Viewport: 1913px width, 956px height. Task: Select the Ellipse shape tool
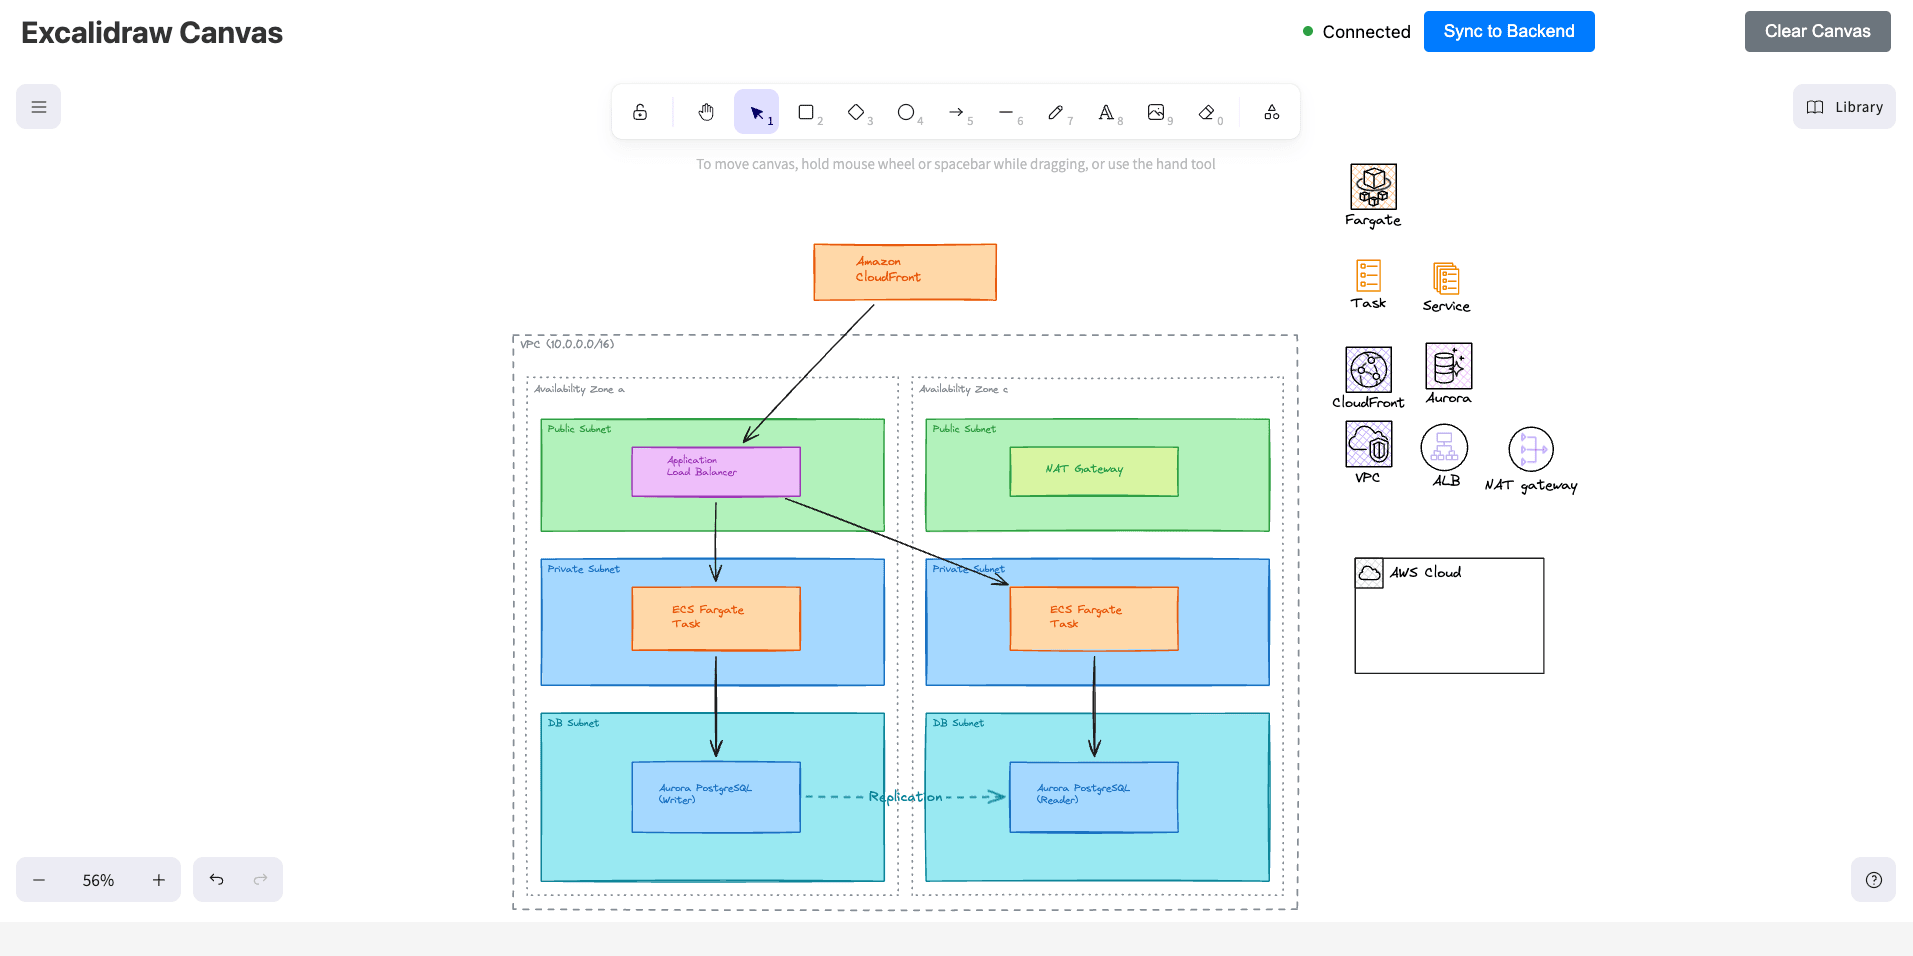click(x=906, y=112)
